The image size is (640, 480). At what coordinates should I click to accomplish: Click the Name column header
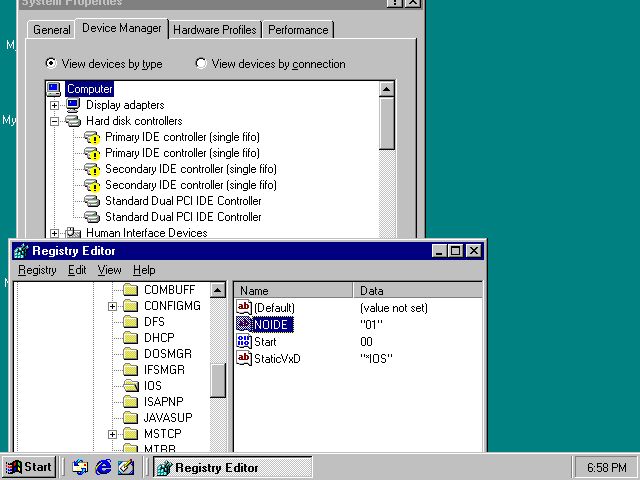[x=293, y=291]
